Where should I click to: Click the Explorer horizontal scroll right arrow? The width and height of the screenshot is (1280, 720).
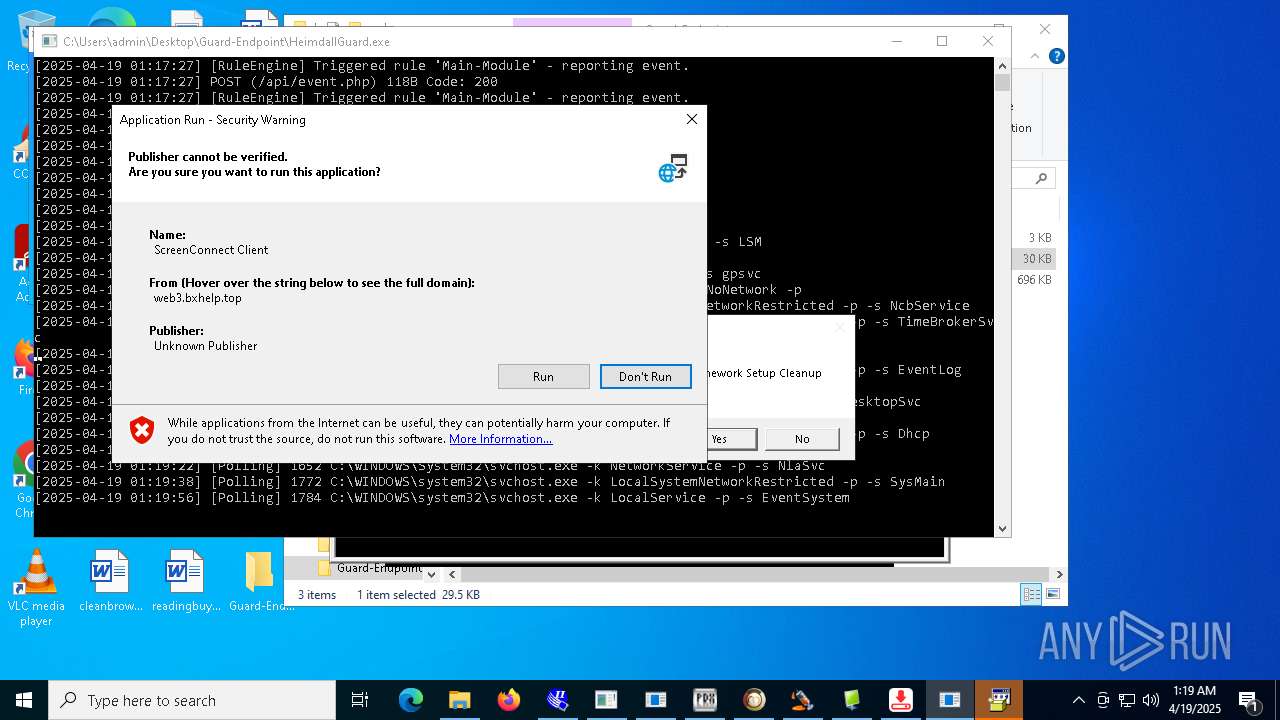(1059, 574)
